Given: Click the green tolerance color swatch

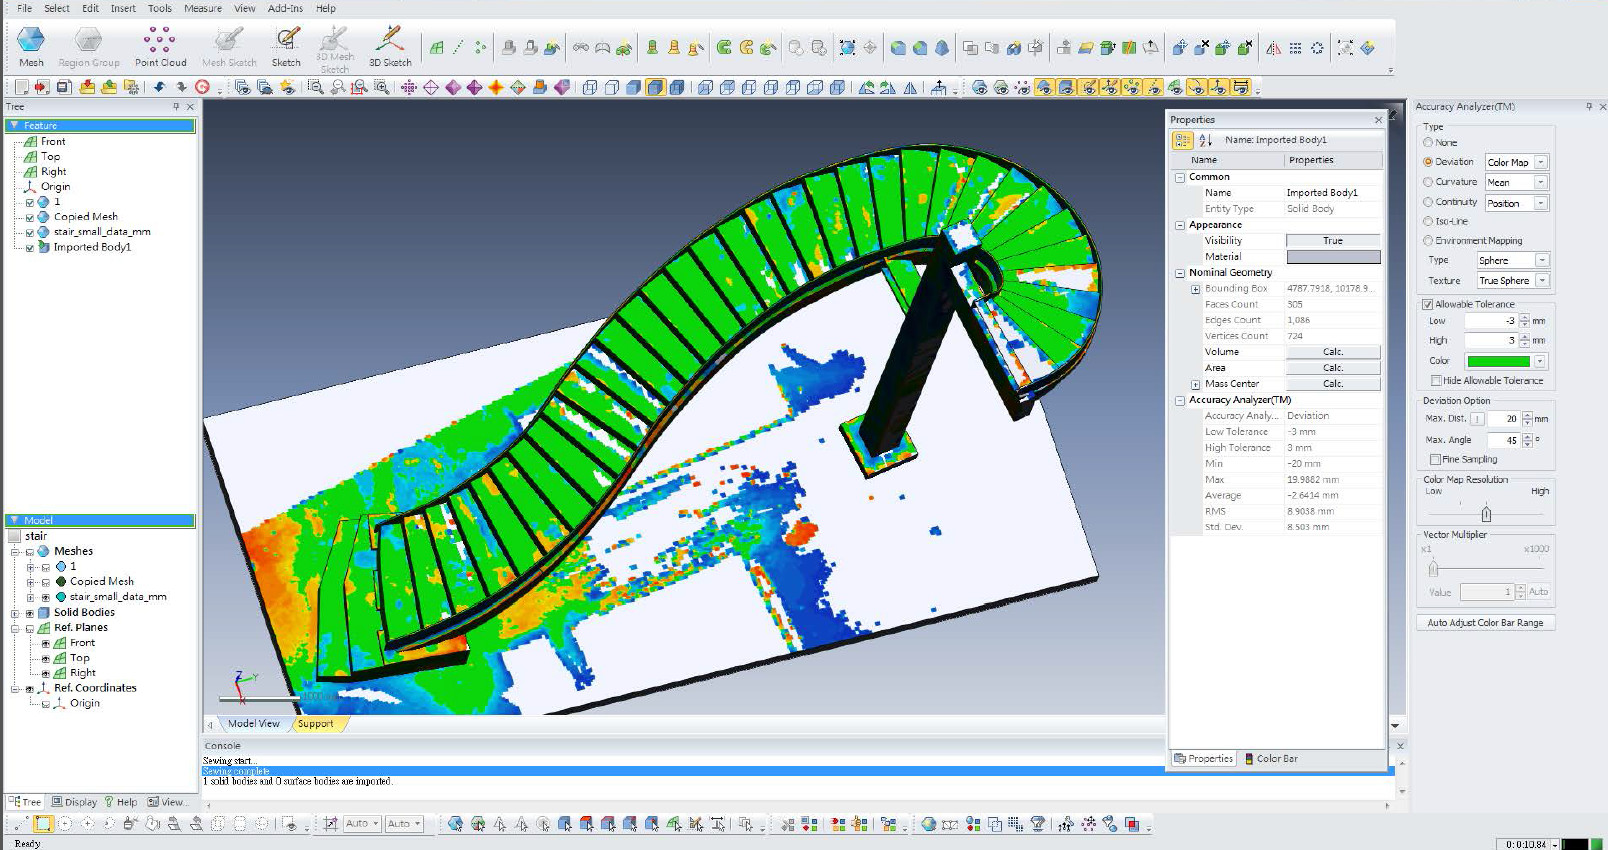Looking at the screenshot, I should (x=1497, y=361).
